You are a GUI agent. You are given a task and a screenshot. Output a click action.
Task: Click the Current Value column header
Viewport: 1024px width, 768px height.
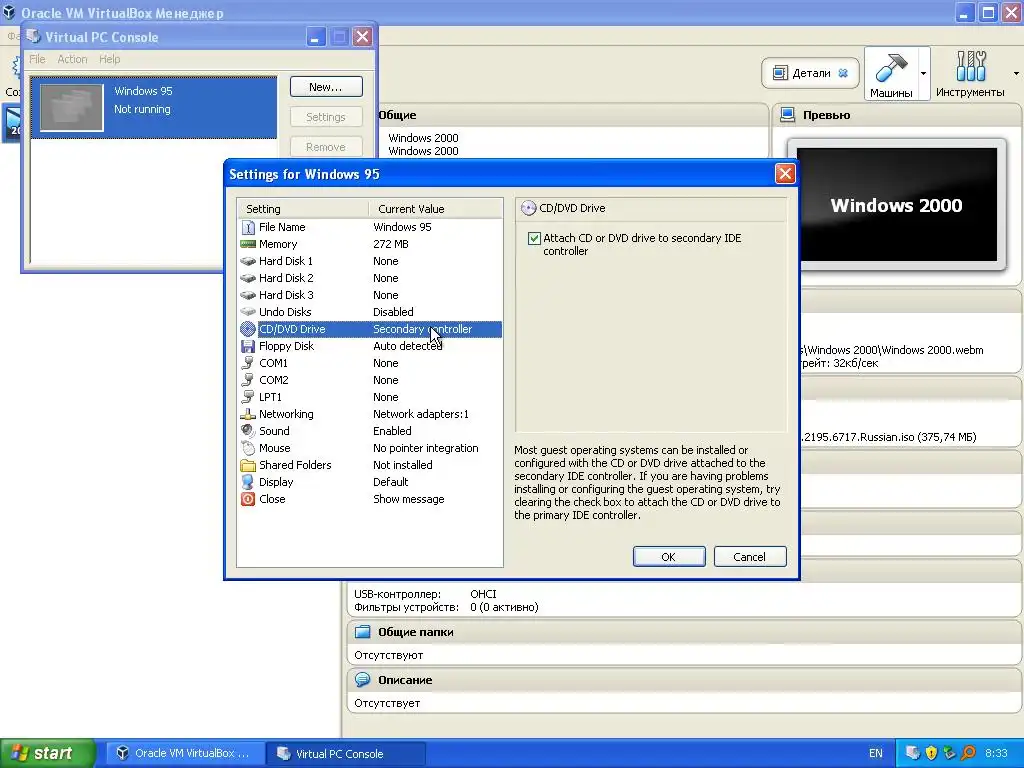pos(436,209)
